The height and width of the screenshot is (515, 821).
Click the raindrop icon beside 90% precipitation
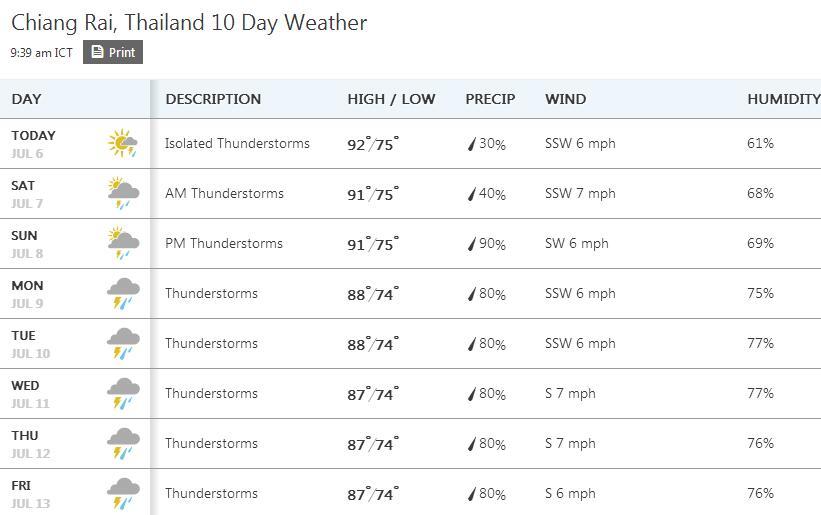coord(472,244)
